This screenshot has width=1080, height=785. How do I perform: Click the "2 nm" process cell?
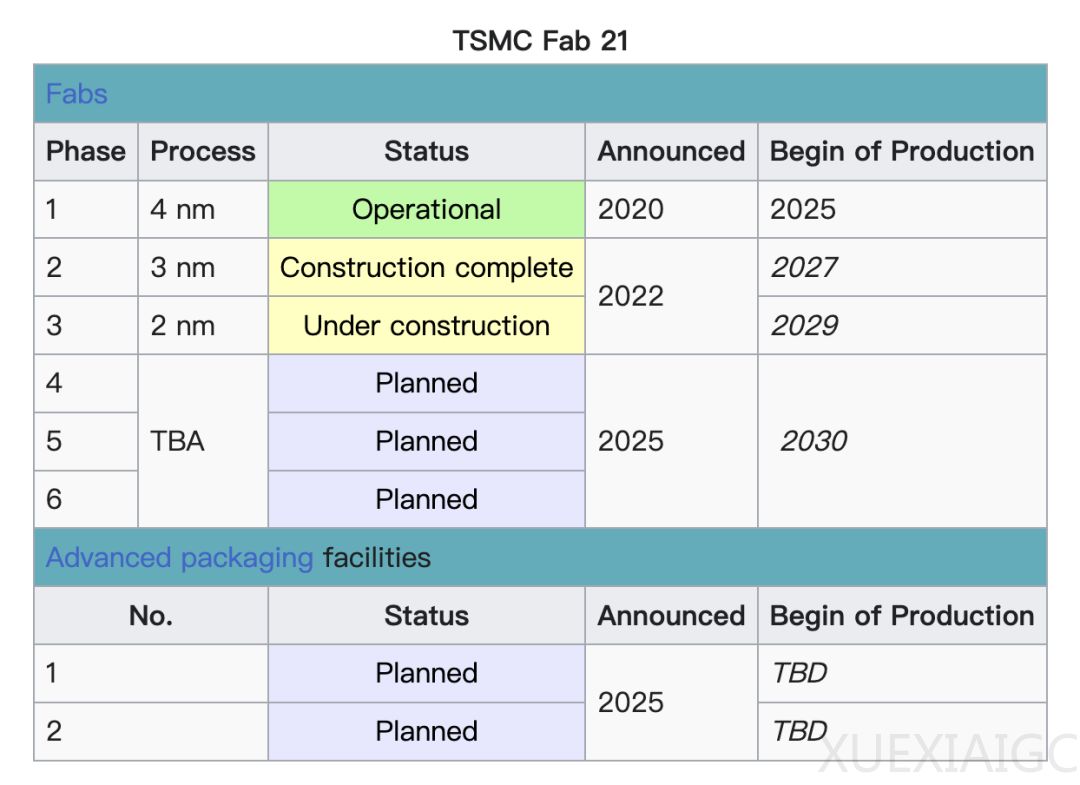tap(182, 326)
